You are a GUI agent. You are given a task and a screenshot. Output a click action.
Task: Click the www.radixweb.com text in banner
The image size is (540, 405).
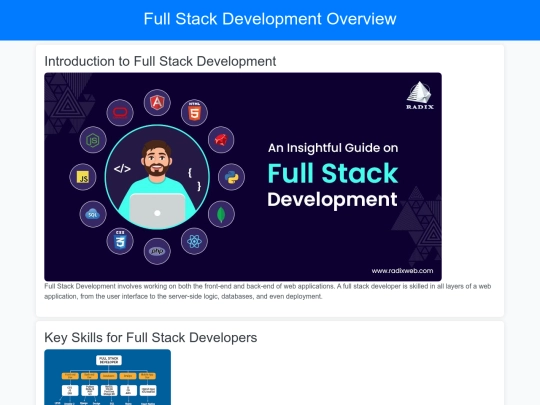(x=402, y=271)
